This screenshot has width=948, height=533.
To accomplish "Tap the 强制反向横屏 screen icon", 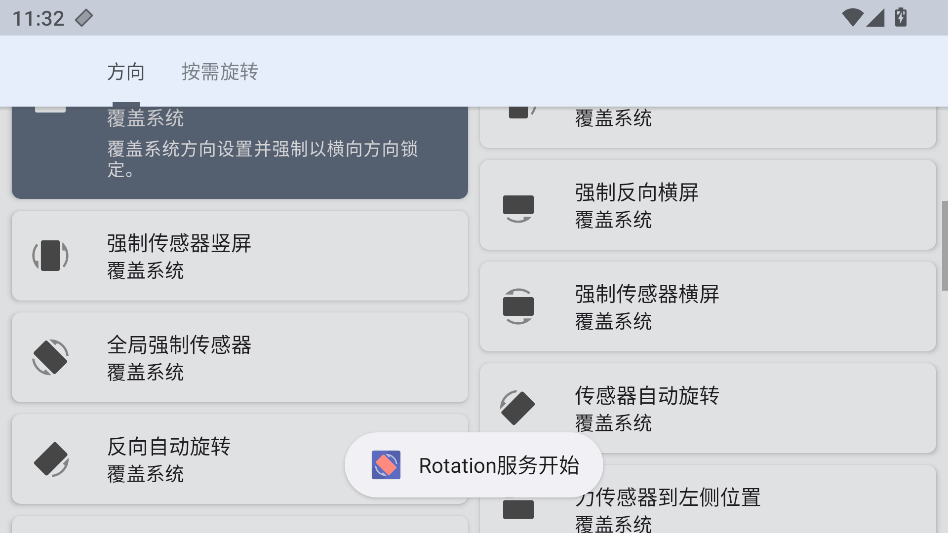I will [518, 208].
